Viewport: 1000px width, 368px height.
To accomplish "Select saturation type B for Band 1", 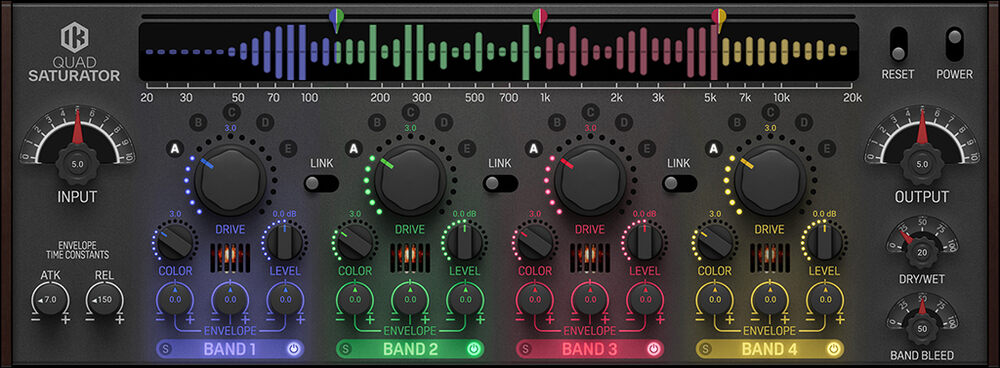I will [197, 122].
